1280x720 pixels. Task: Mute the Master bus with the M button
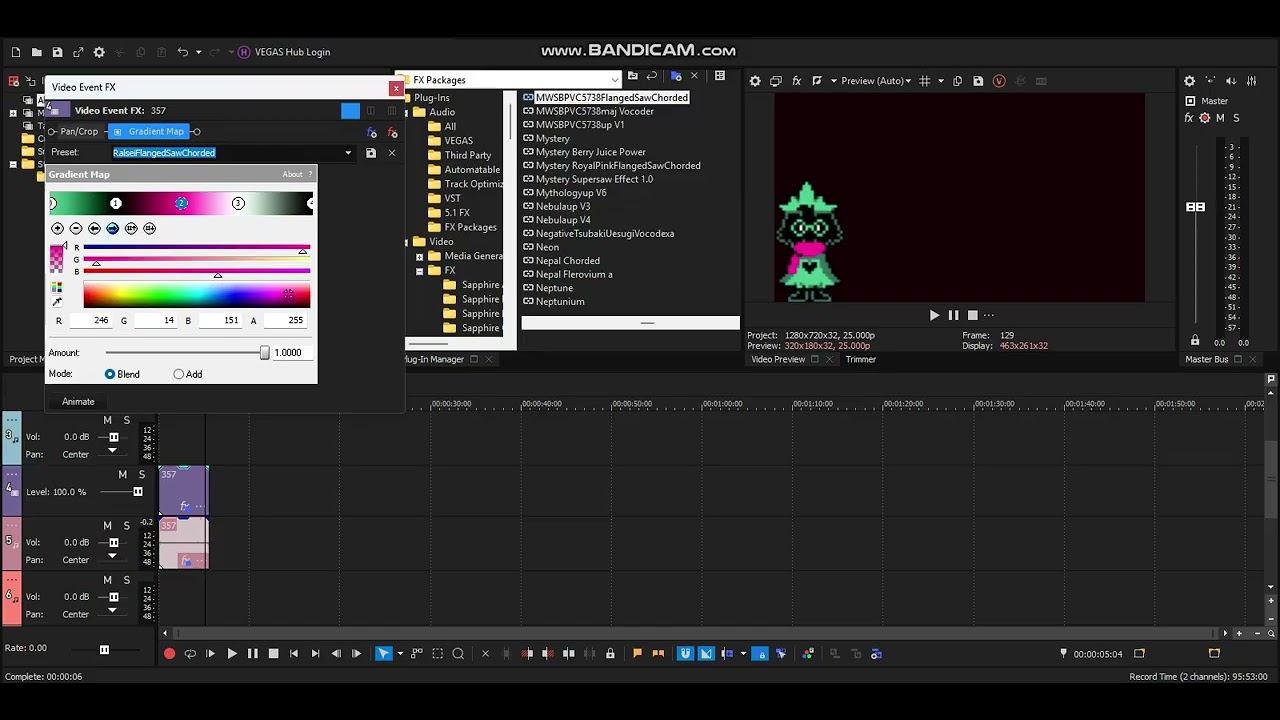tap(1220, 118)
